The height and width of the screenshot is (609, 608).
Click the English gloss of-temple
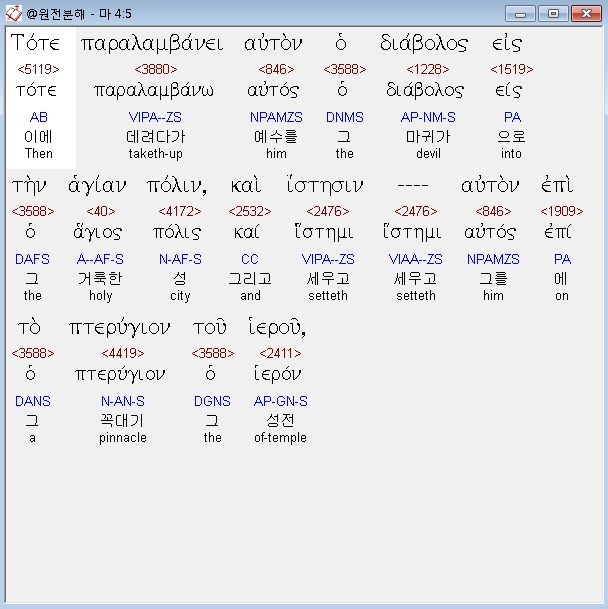click(280, 438)
